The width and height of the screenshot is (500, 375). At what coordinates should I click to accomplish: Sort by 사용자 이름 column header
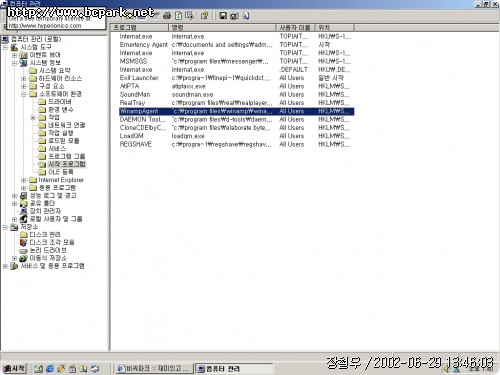click(295, 27)
